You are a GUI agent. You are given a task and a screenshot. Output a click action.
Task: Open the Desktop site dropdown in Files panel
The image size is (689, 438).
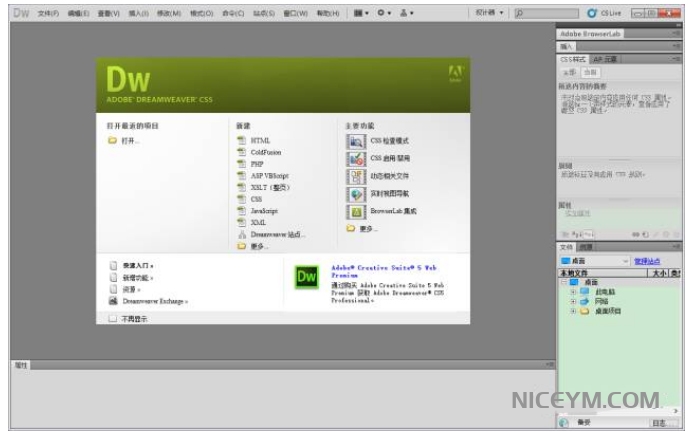pos(595,261)
